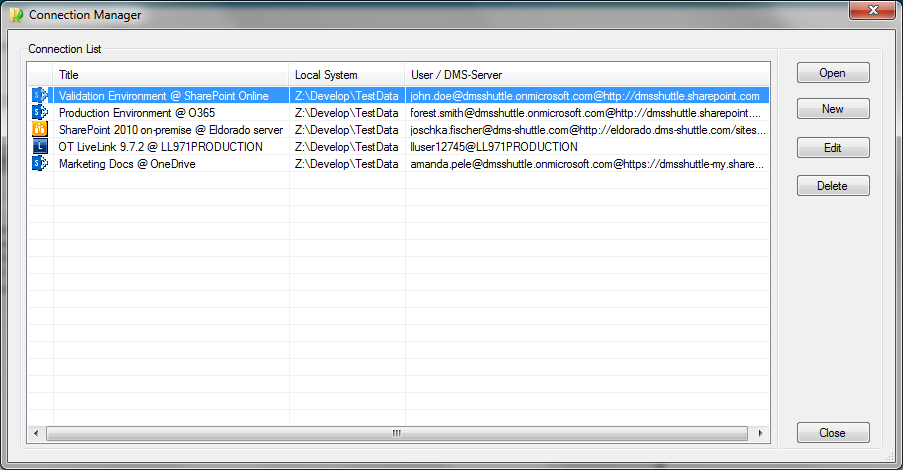The image size is (903, 470).
Task: Click the SharePoint icon beside Validation Environment
Action: click(40, 96)
